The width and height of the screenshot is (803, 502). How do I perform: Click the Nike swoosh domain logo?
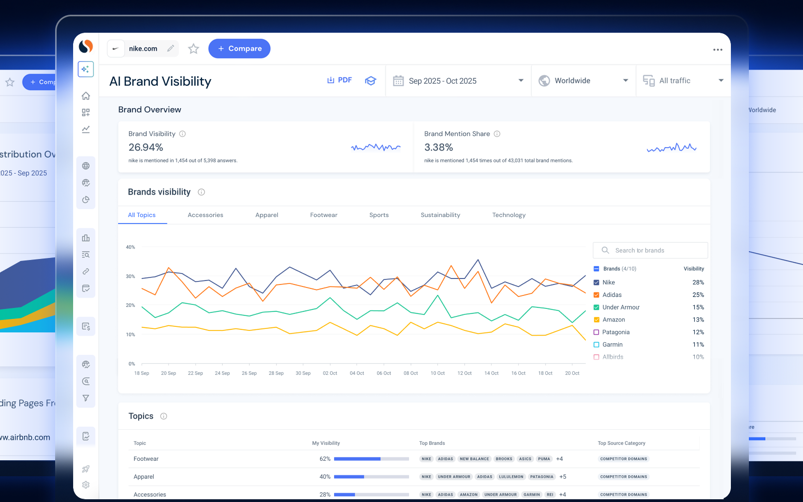pyautogui.click(x=116, y=49)
